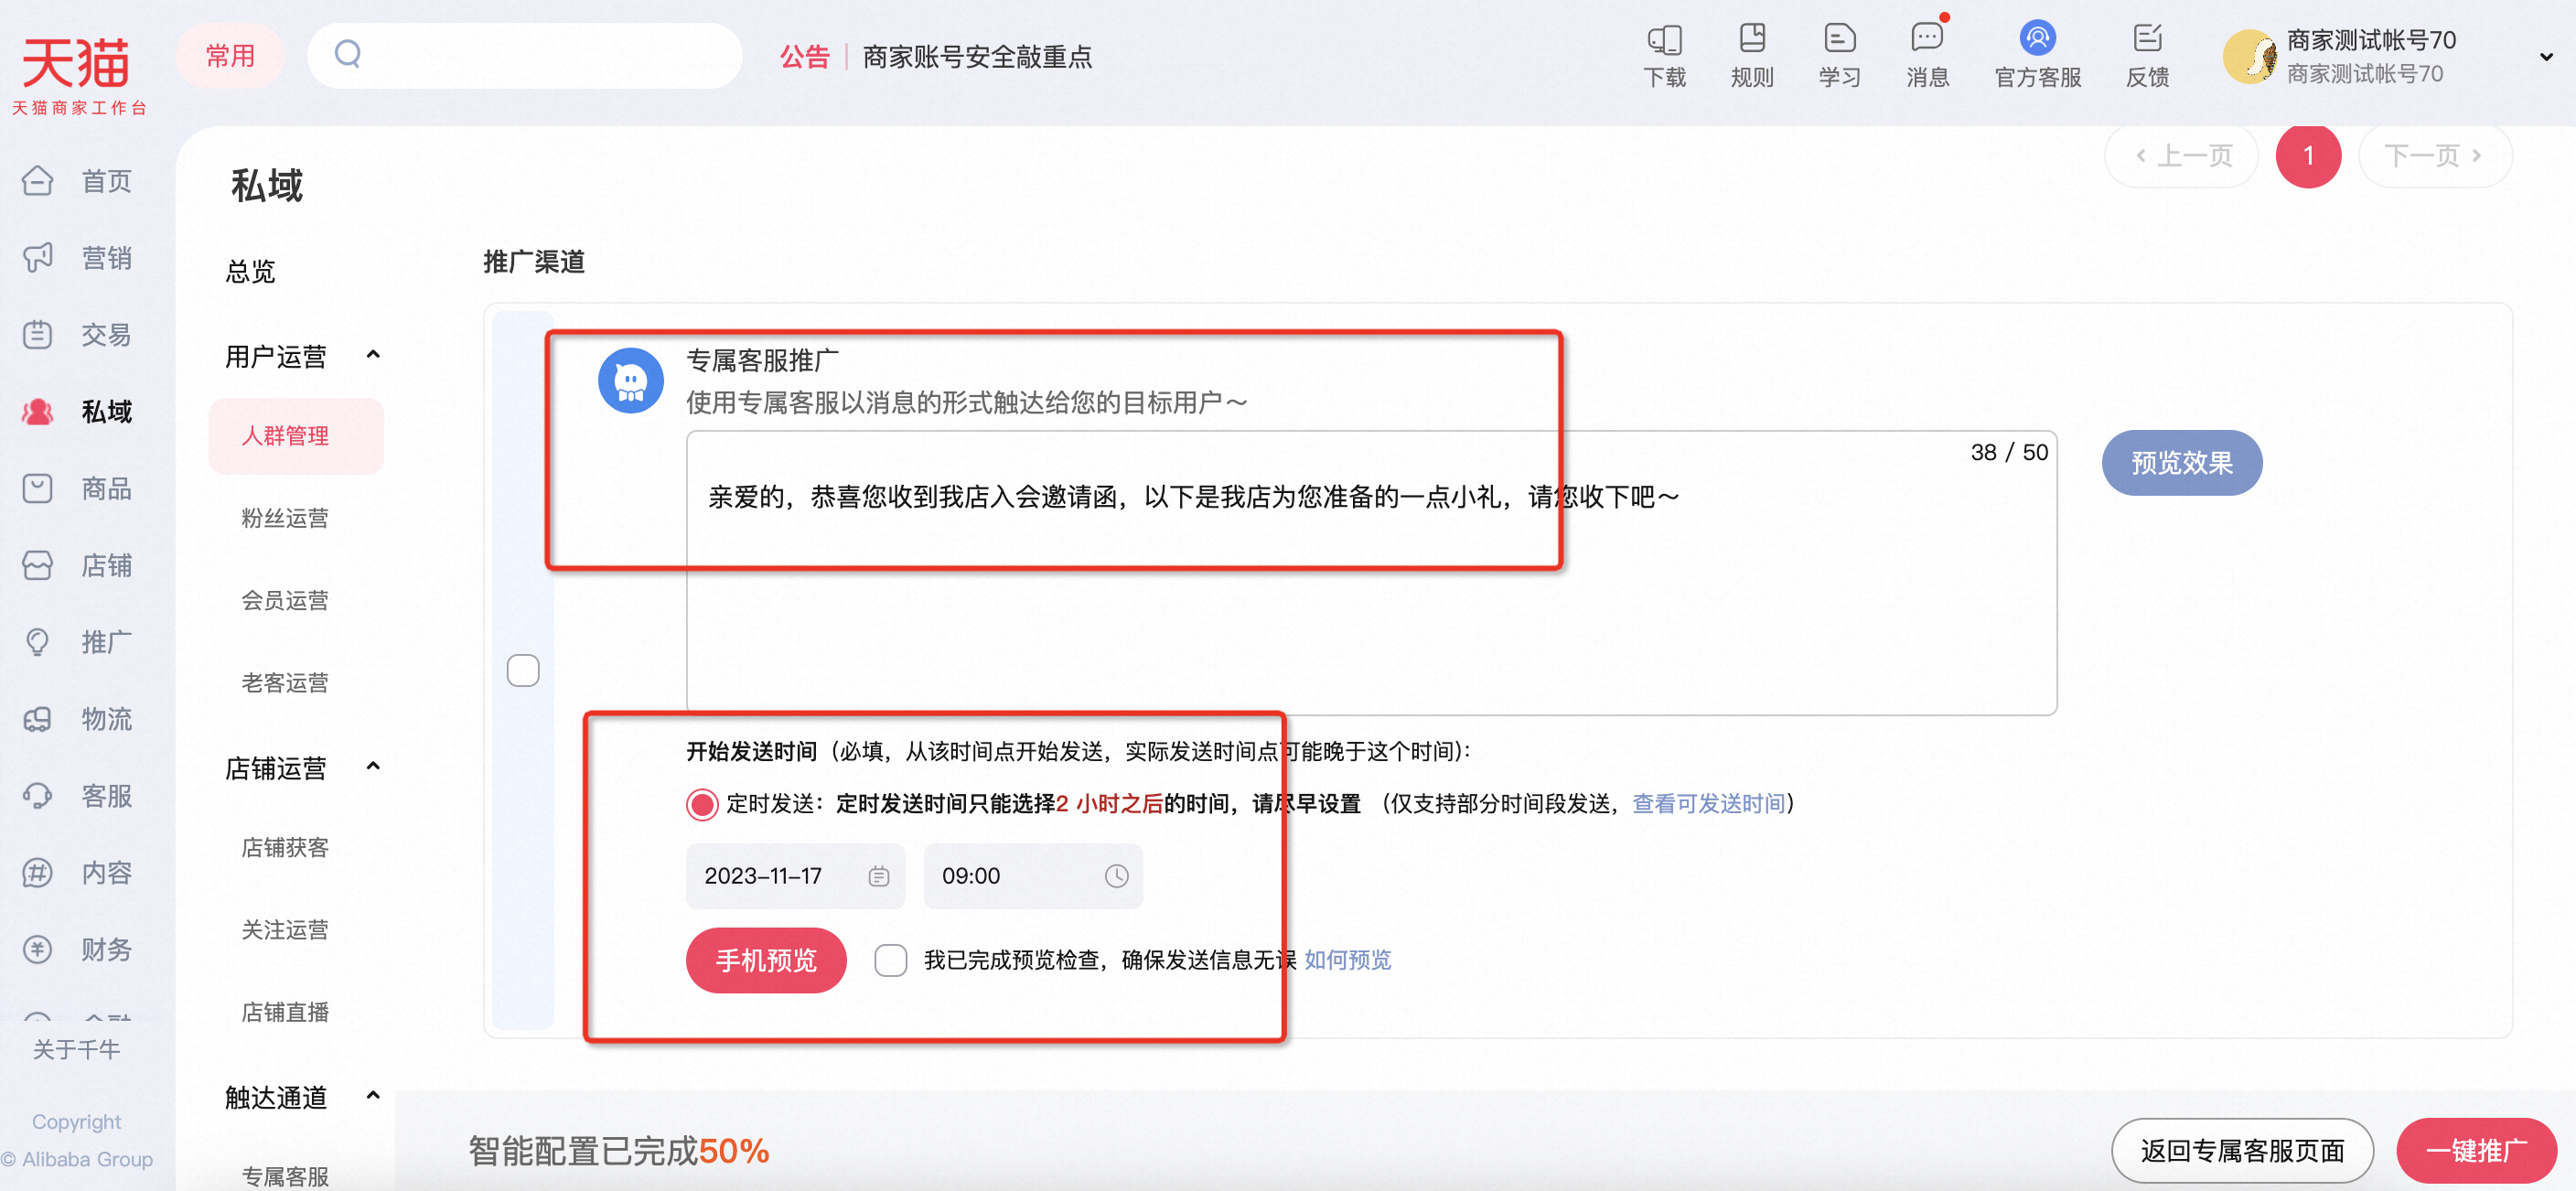2576x1191 pixels.
Task: Open 客服 headset icon in sidebar
Action: [x=38, y=796]
